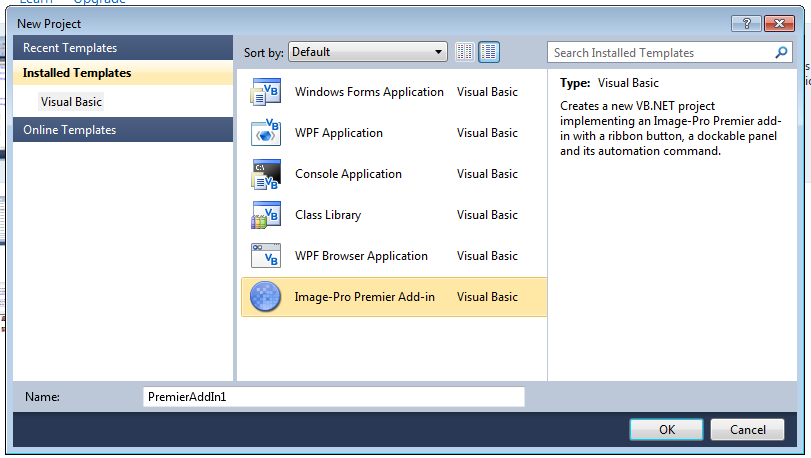Click the project Name input field
The height and width of the screenshot is (458, 811).
334,396
